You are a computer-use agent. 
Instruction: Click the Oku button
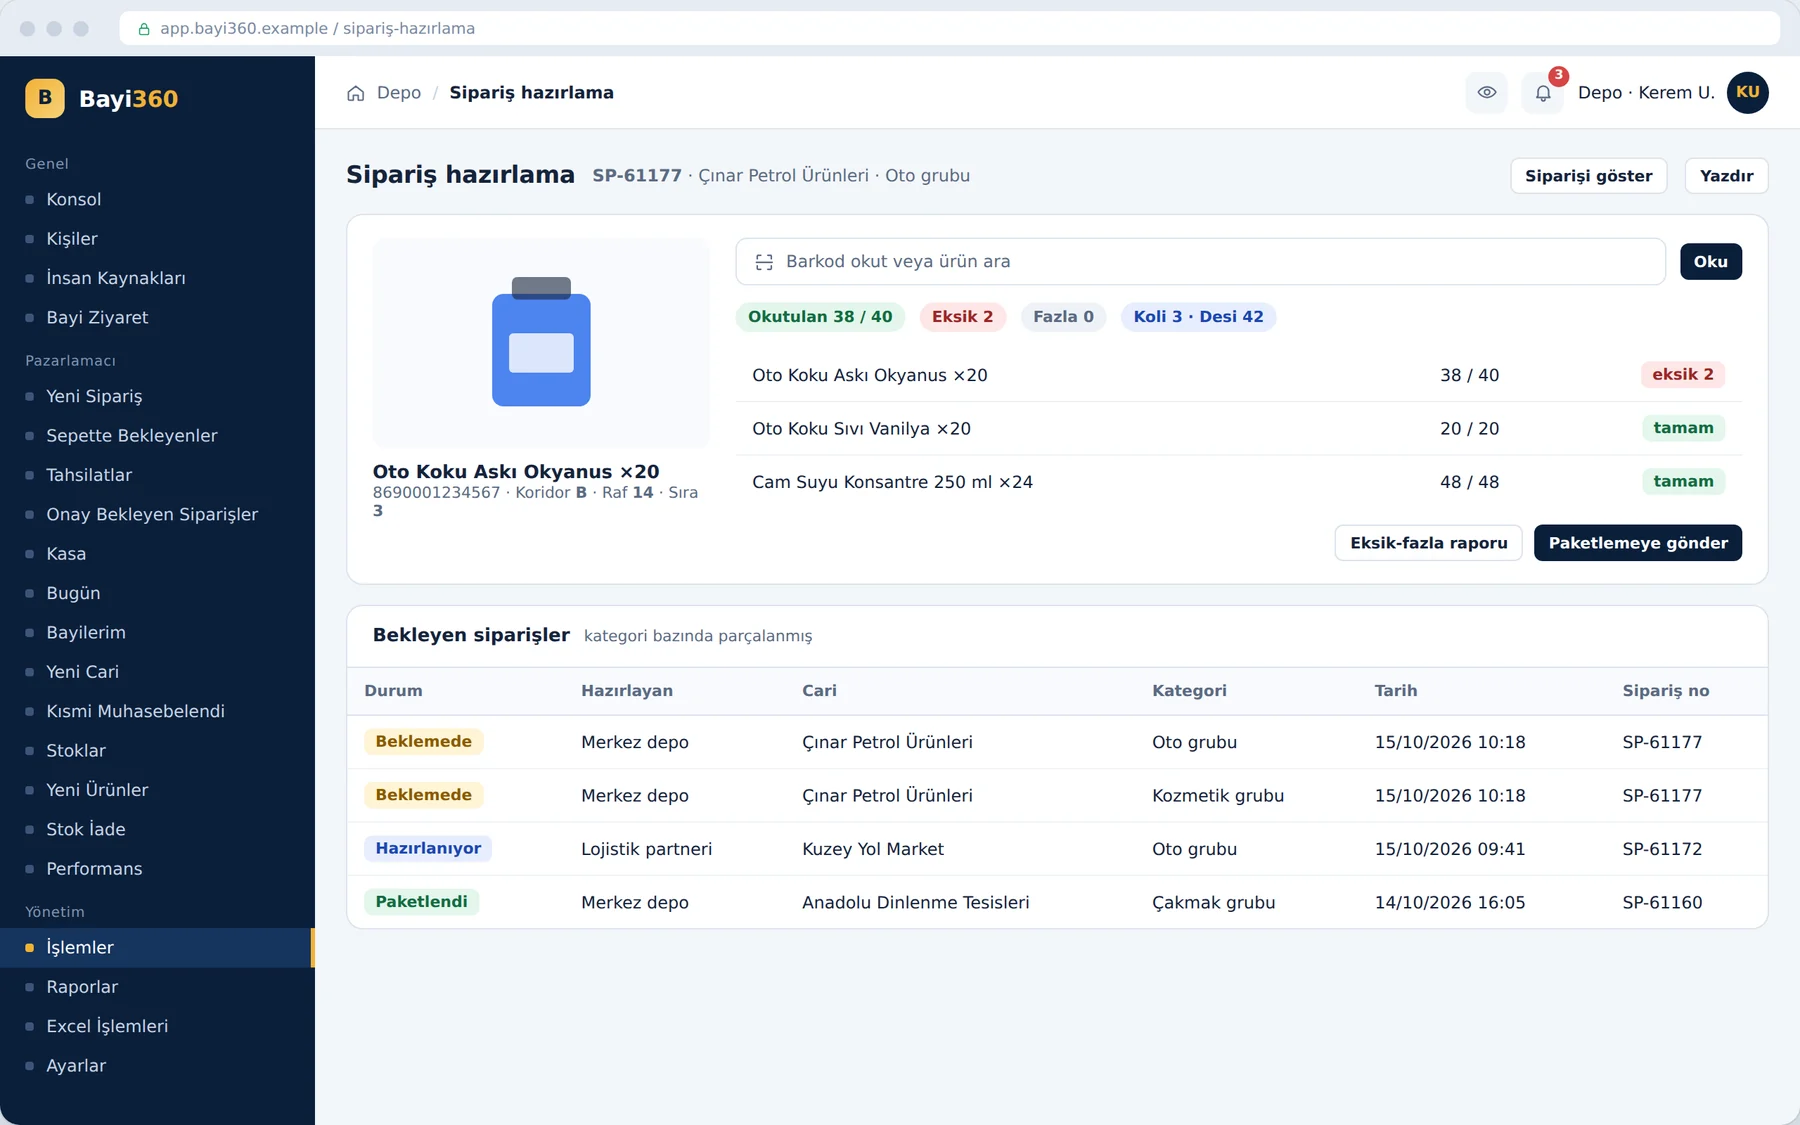[1711, 262]
